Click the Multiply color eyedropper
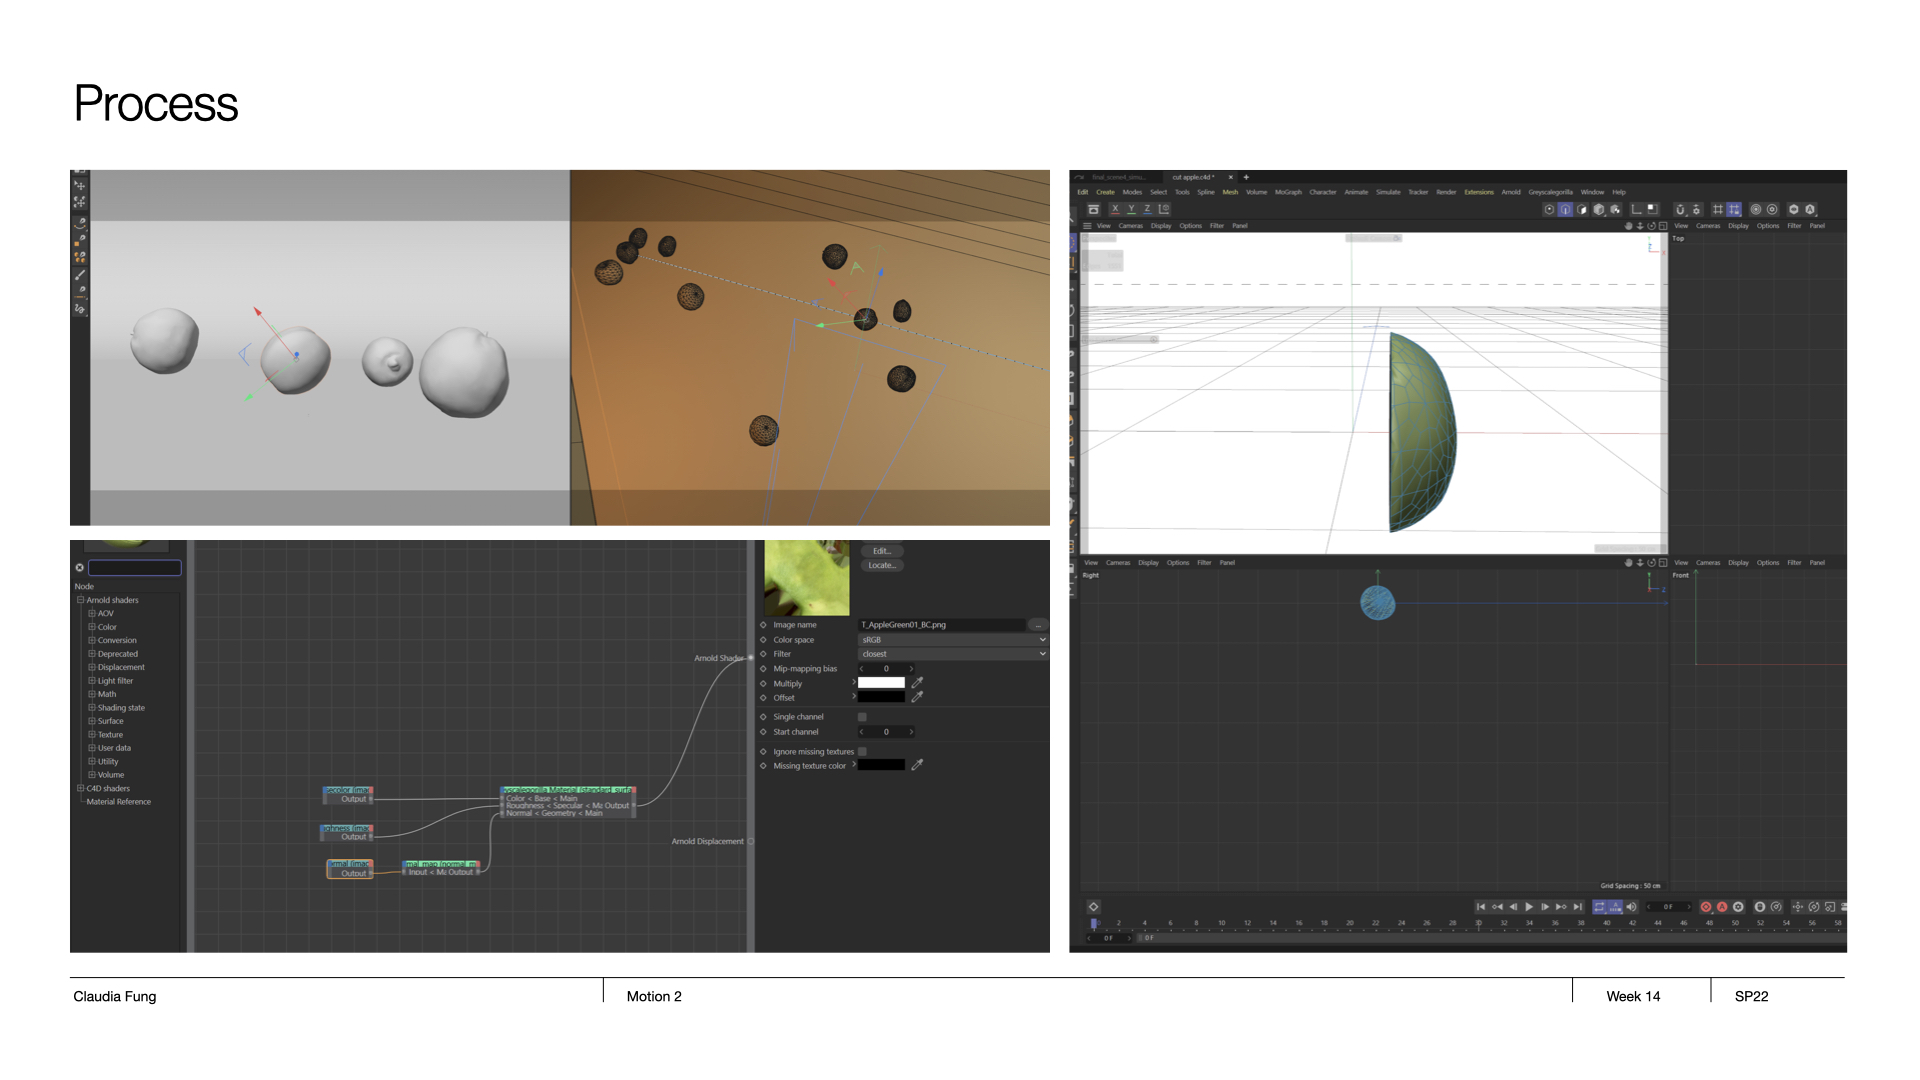 [x=917, y=683]
